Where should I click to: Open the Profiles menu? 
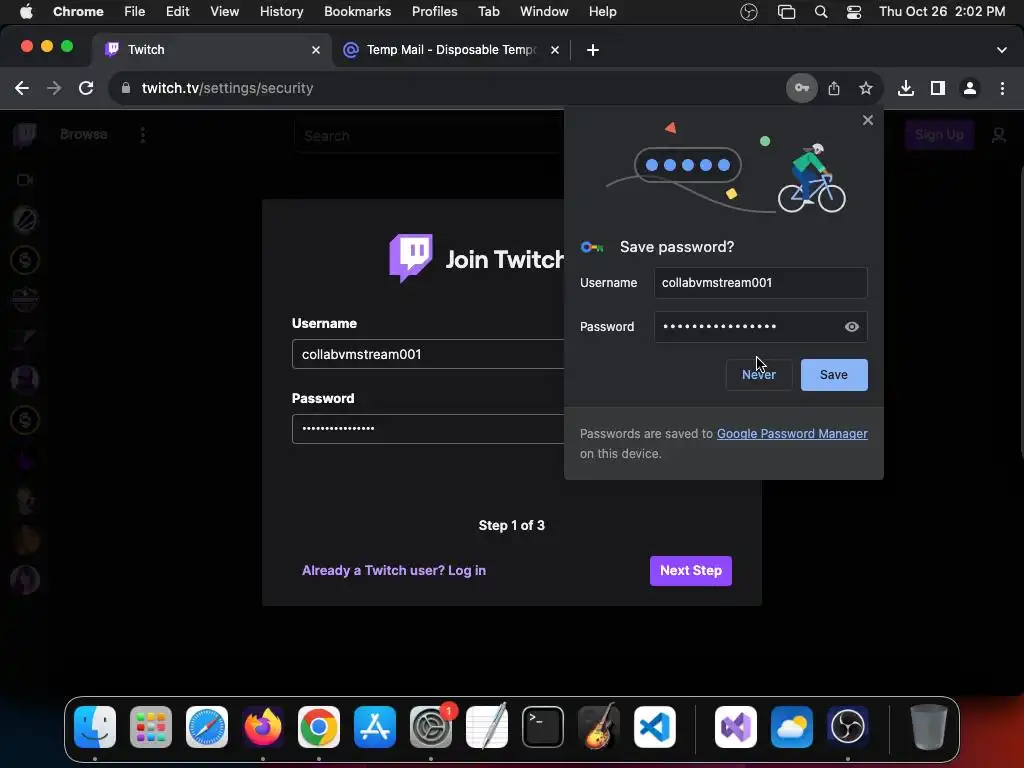pos(434,12)
